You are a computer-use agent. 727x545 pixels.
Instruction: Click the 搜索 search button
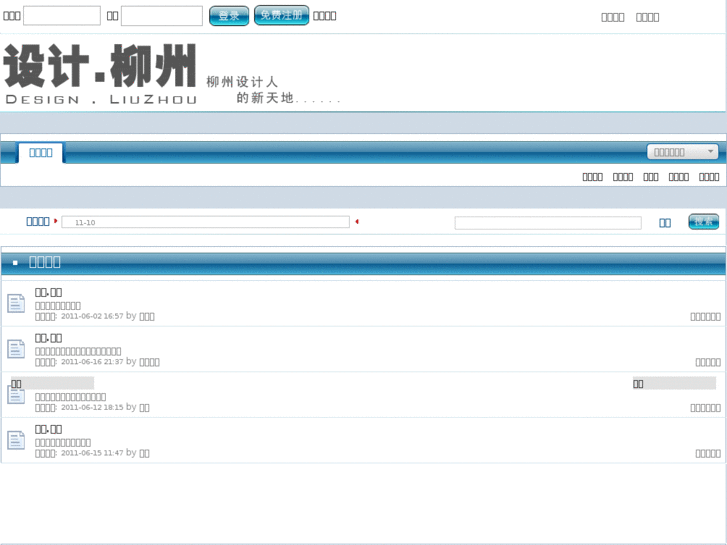[x=703, y=222]
